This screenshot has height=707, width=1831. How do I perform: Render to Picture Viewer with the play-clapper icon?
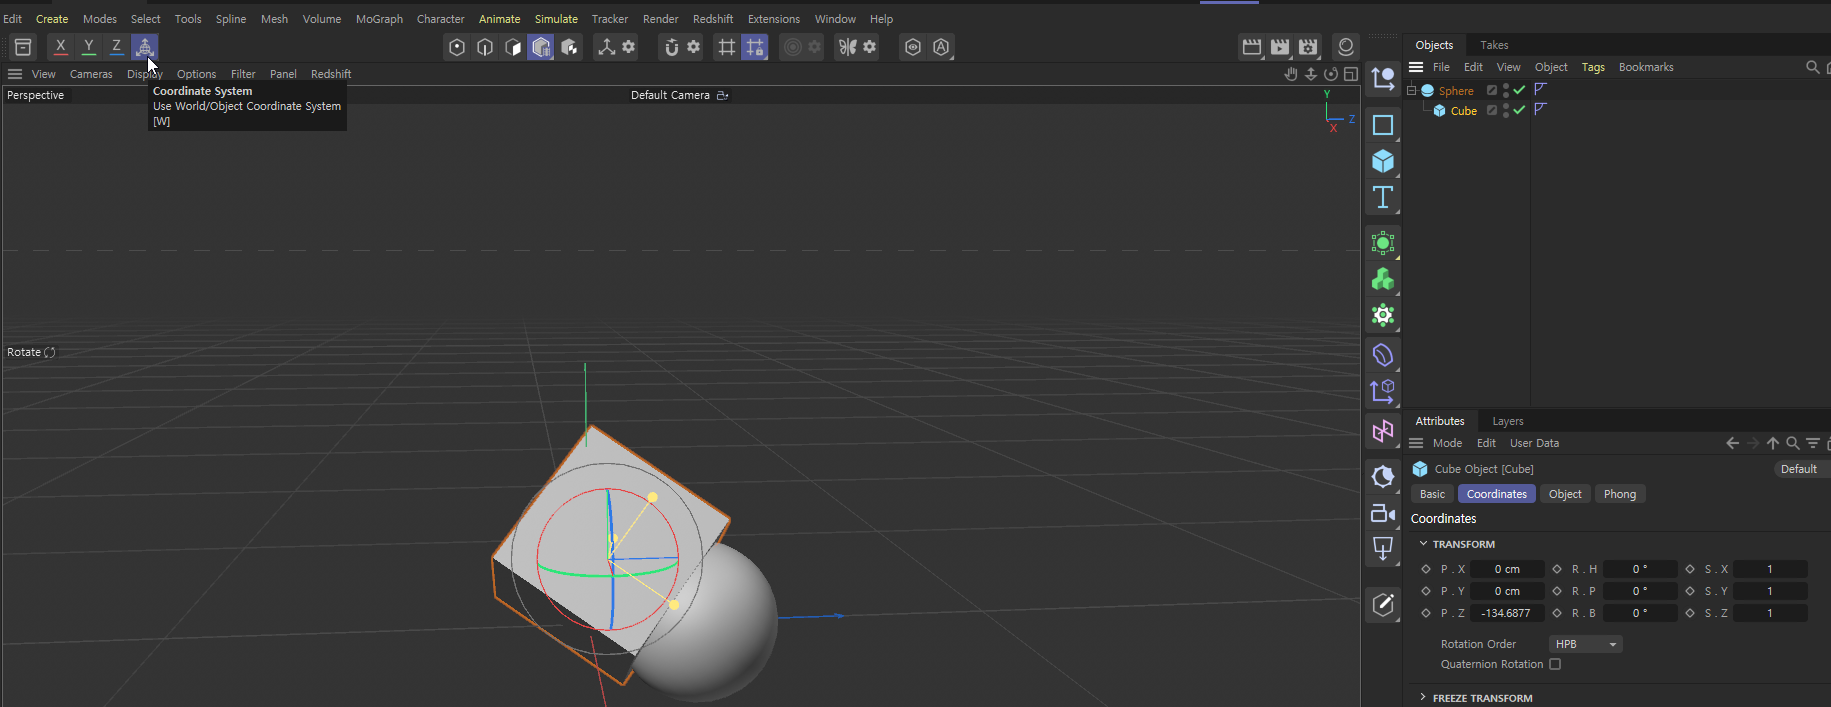pyautogui.click(x=1280, y=47)
